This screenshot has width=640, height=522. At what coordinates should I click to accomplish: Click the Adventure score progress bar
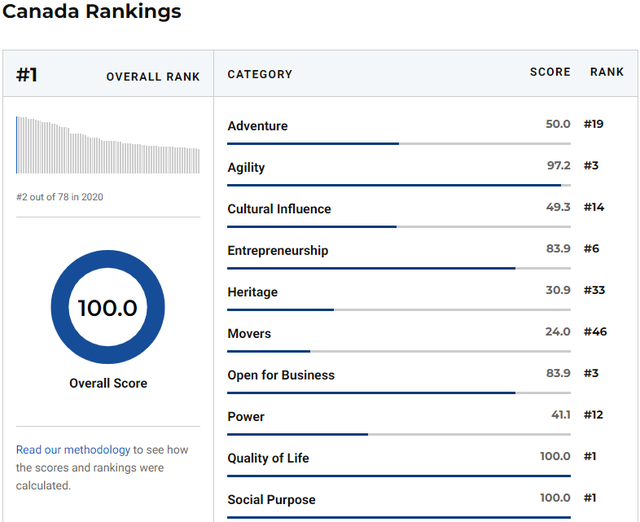[399, 144]
